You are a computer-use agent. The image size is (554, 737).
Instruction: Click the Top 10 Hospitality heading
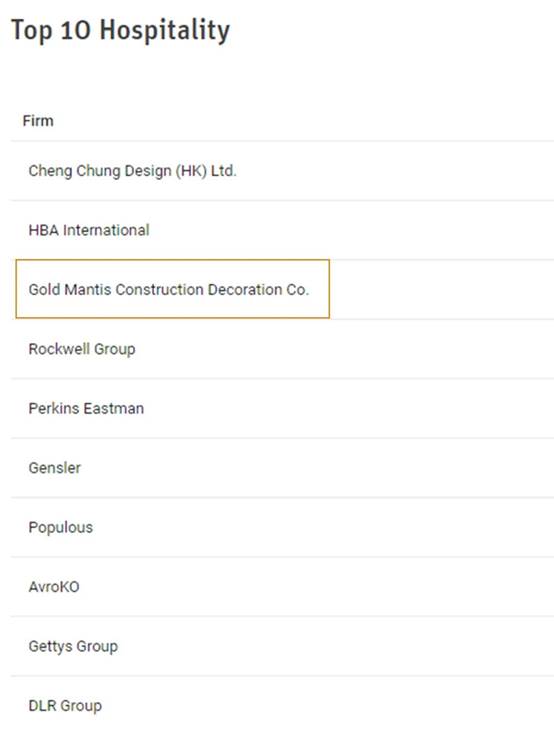point(120,31)
